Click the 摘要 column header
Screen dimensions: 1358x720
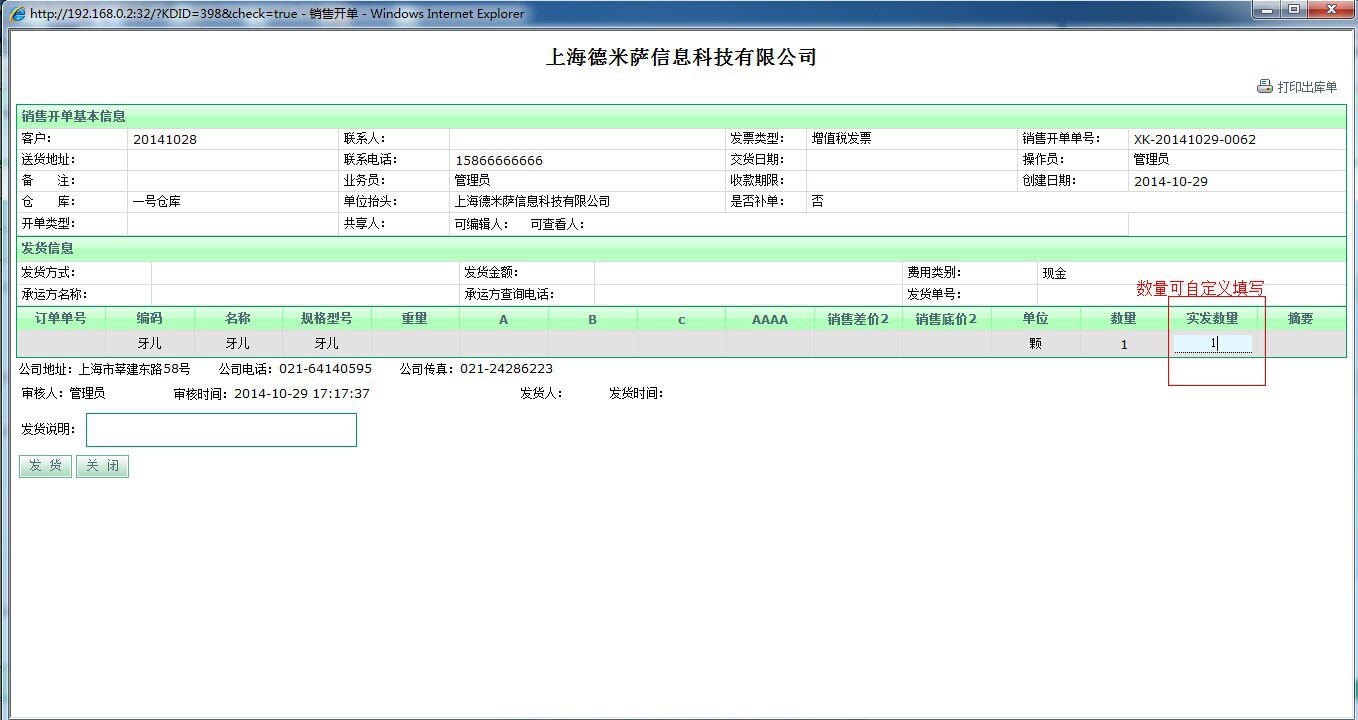(x=1300, y=319)
